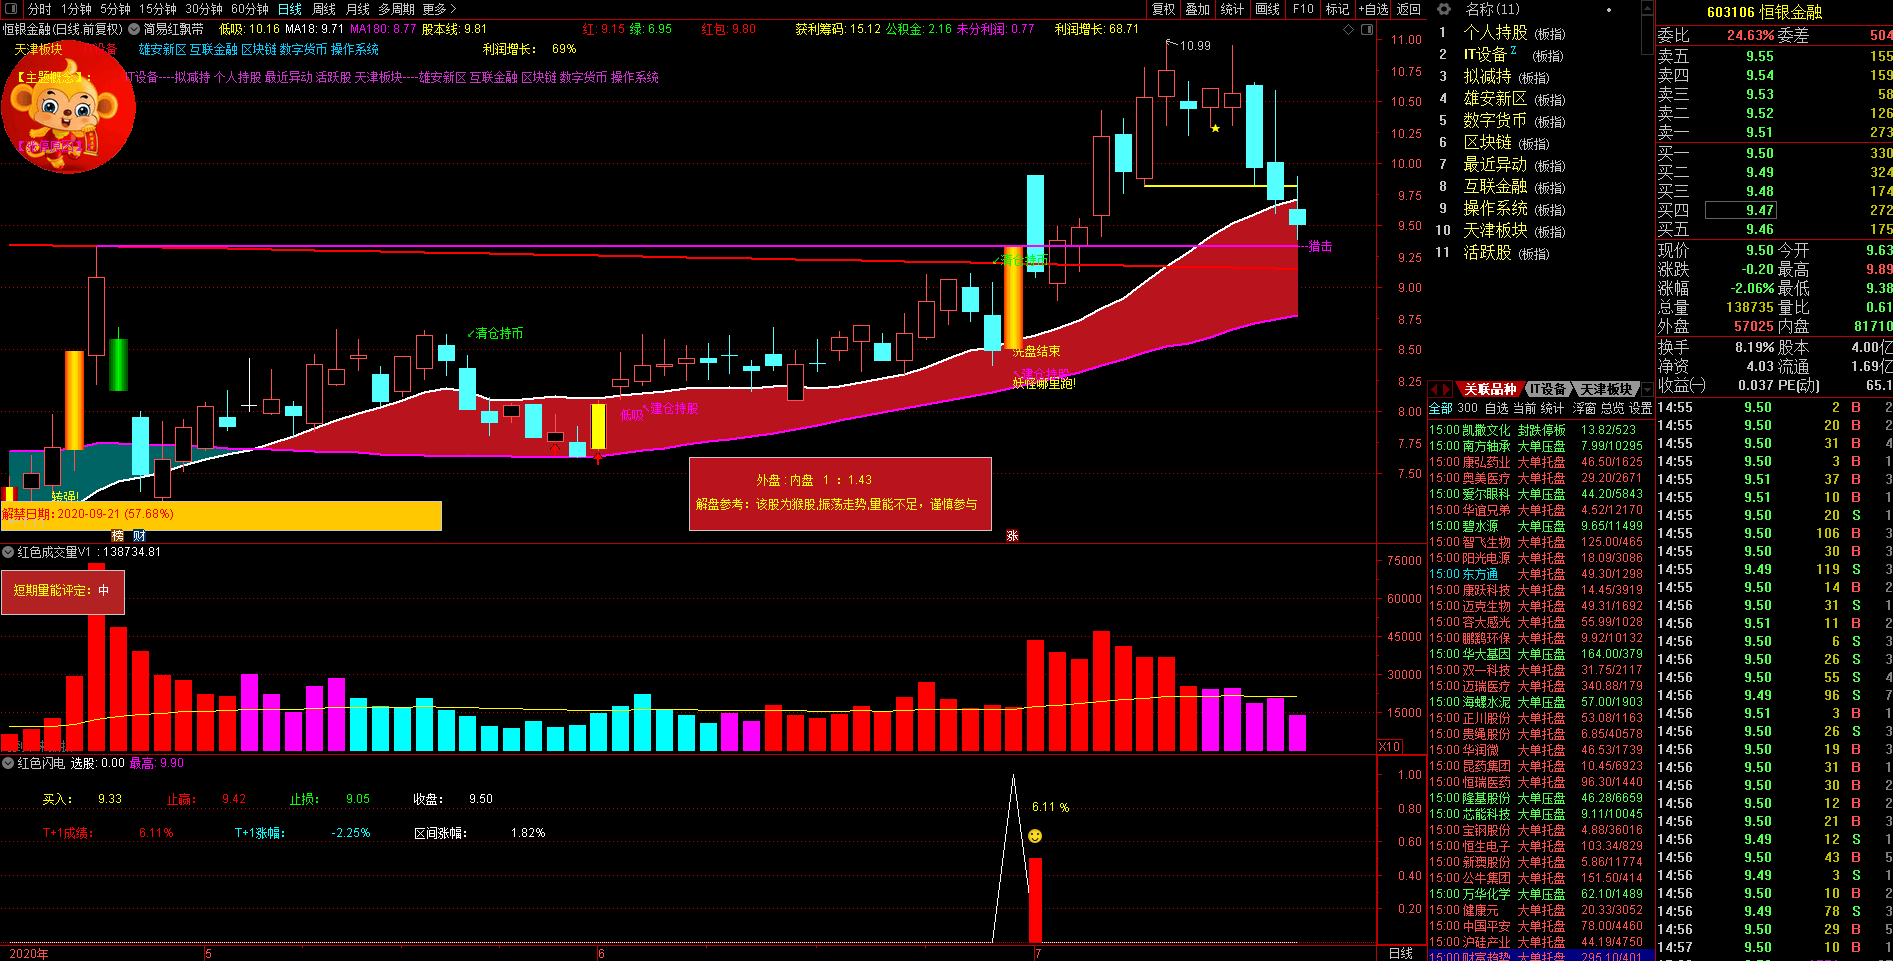Click the X10 volume scale toggle
Screen dimensions: 1893x961
[x=1389, y=747]
